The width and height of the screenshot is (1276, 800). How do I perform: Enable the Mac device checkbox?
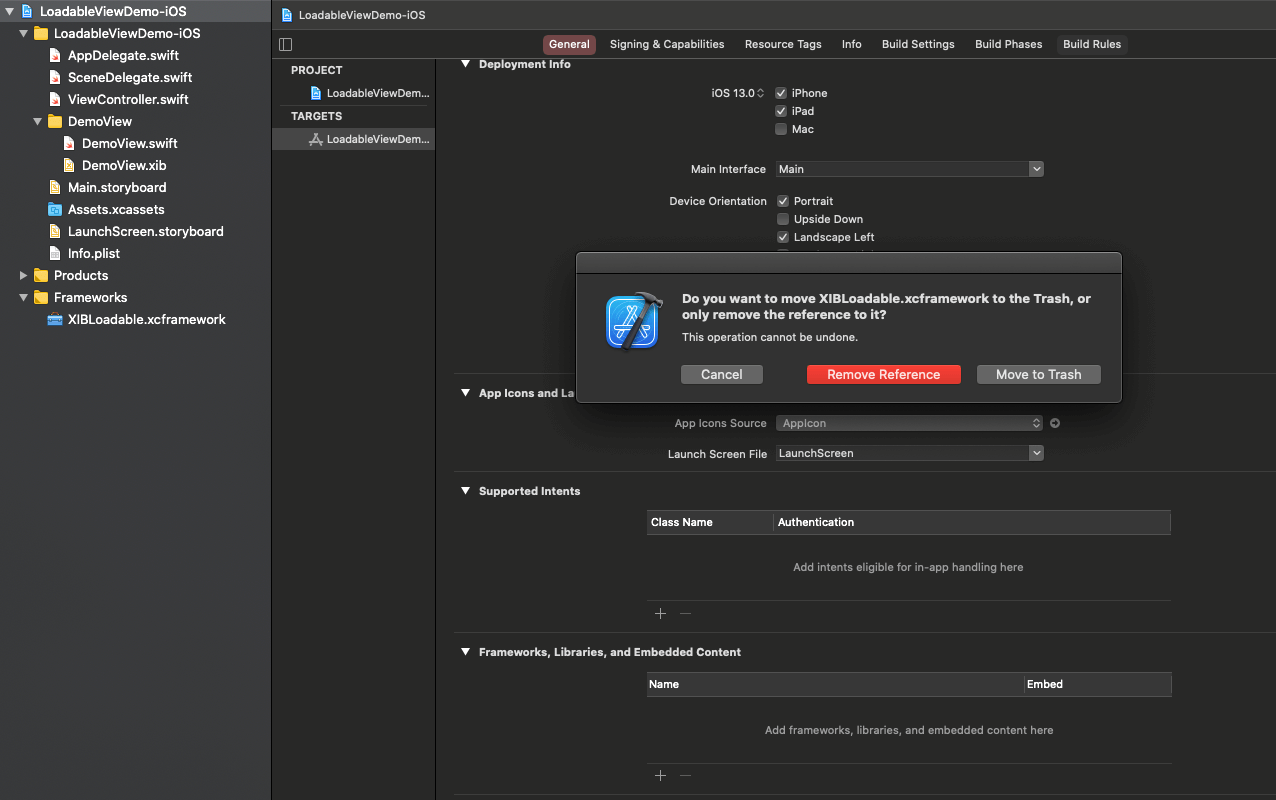(781, 129)
